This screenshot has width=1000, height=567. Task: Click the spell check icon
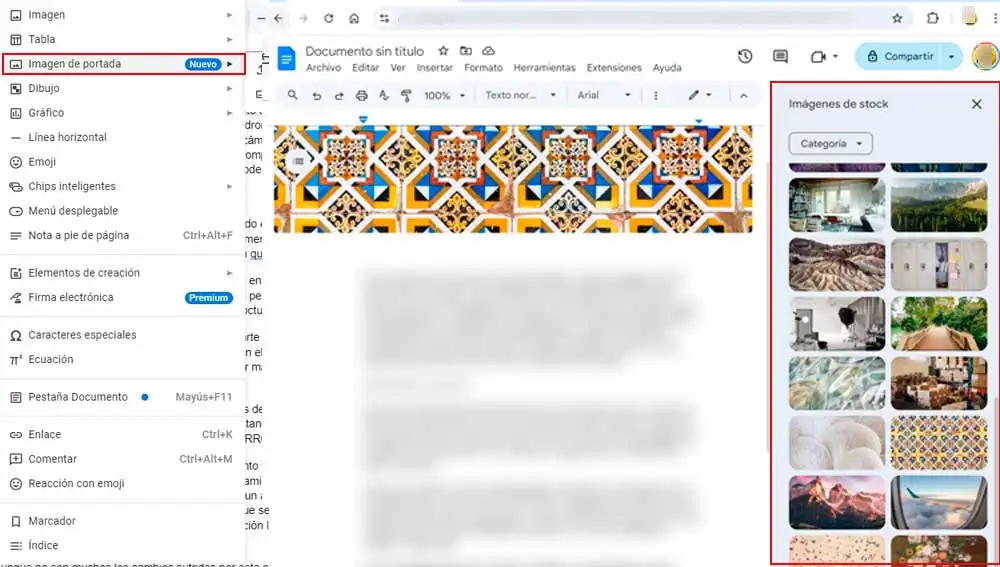pyautogui.click(x=384, y=96)
